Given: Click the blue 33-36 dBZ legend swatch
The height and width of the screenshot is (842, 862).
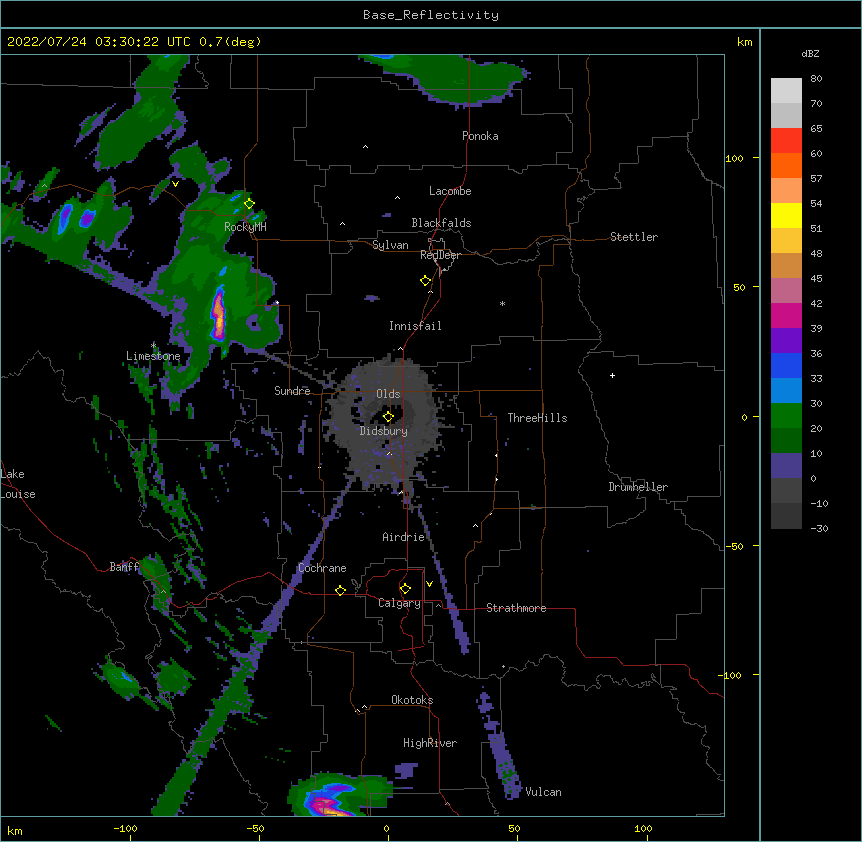Looking at the screenshot, I should (x=786, y=365).
